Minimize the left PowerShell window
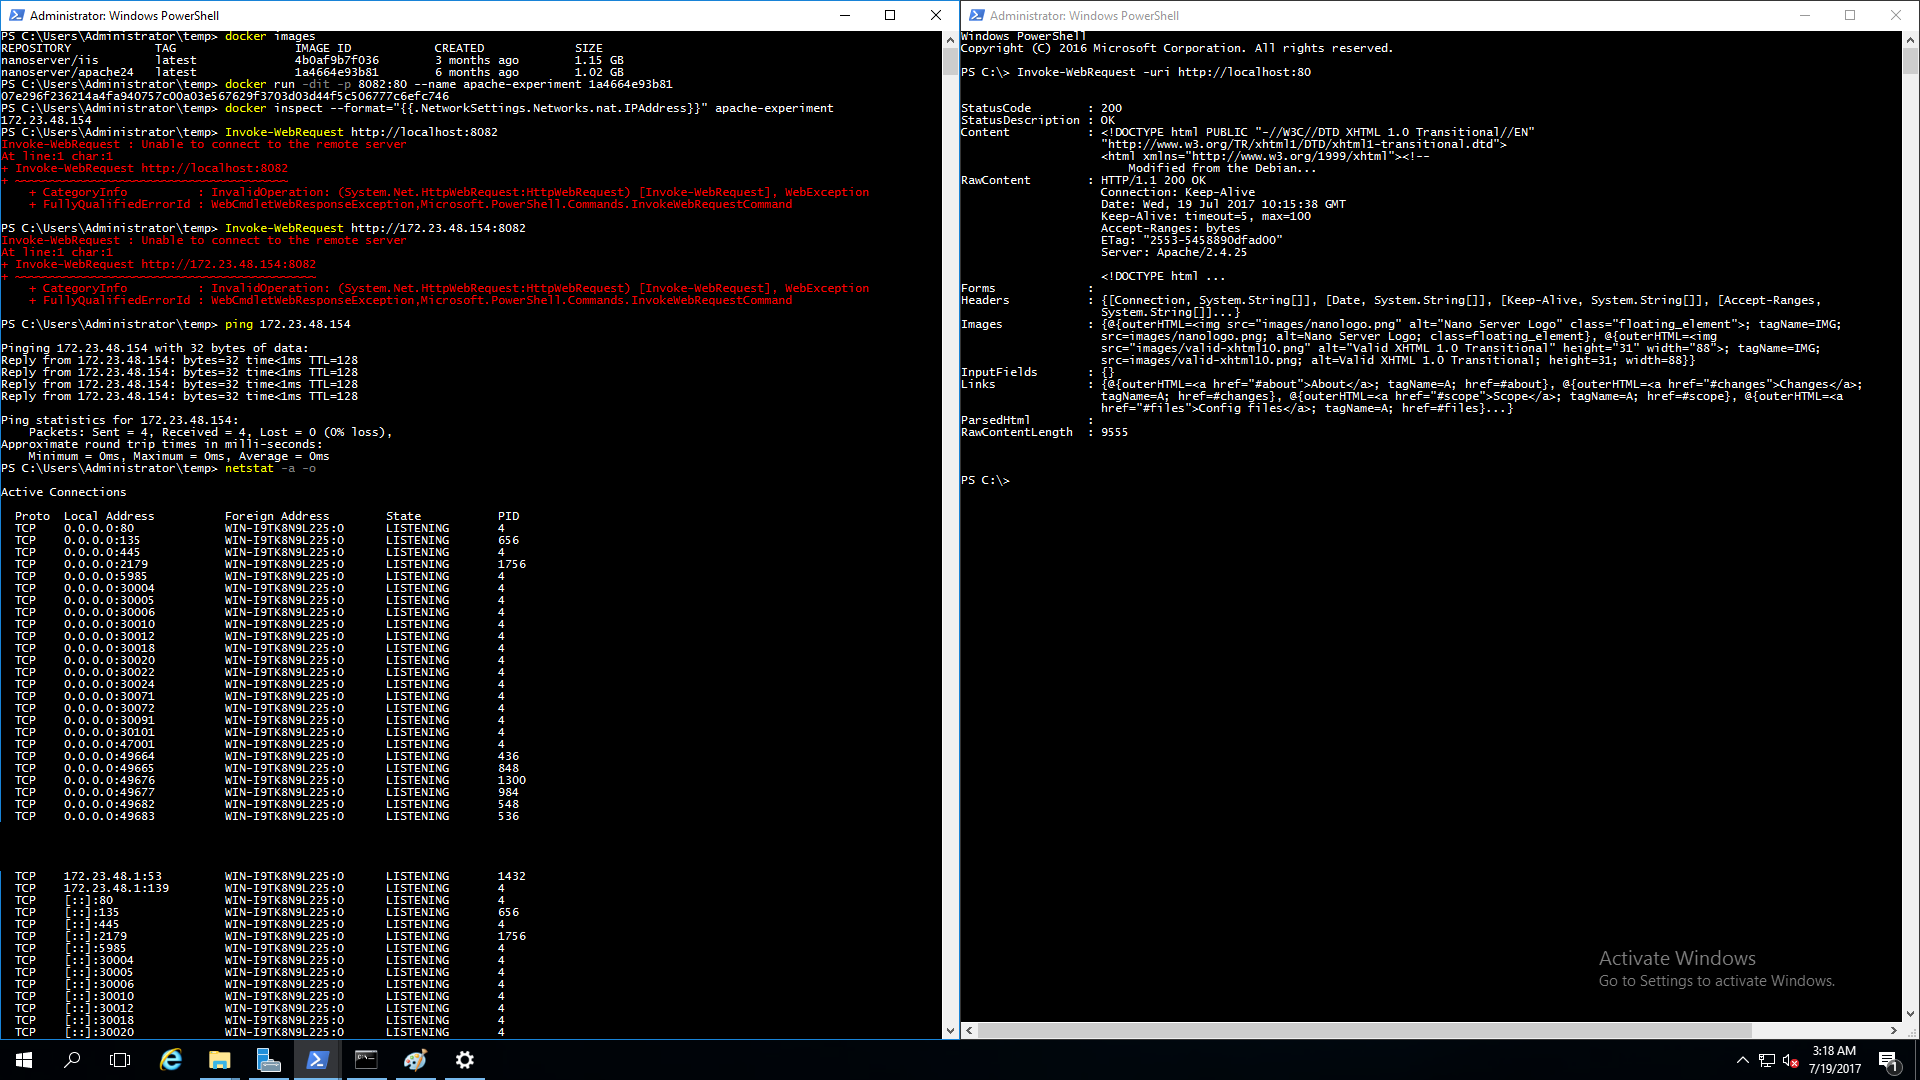 point(845,15)
